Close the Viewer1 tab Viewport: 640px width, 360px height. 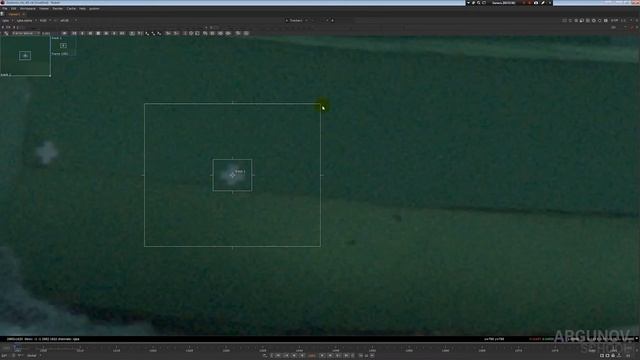pos(23,14)
